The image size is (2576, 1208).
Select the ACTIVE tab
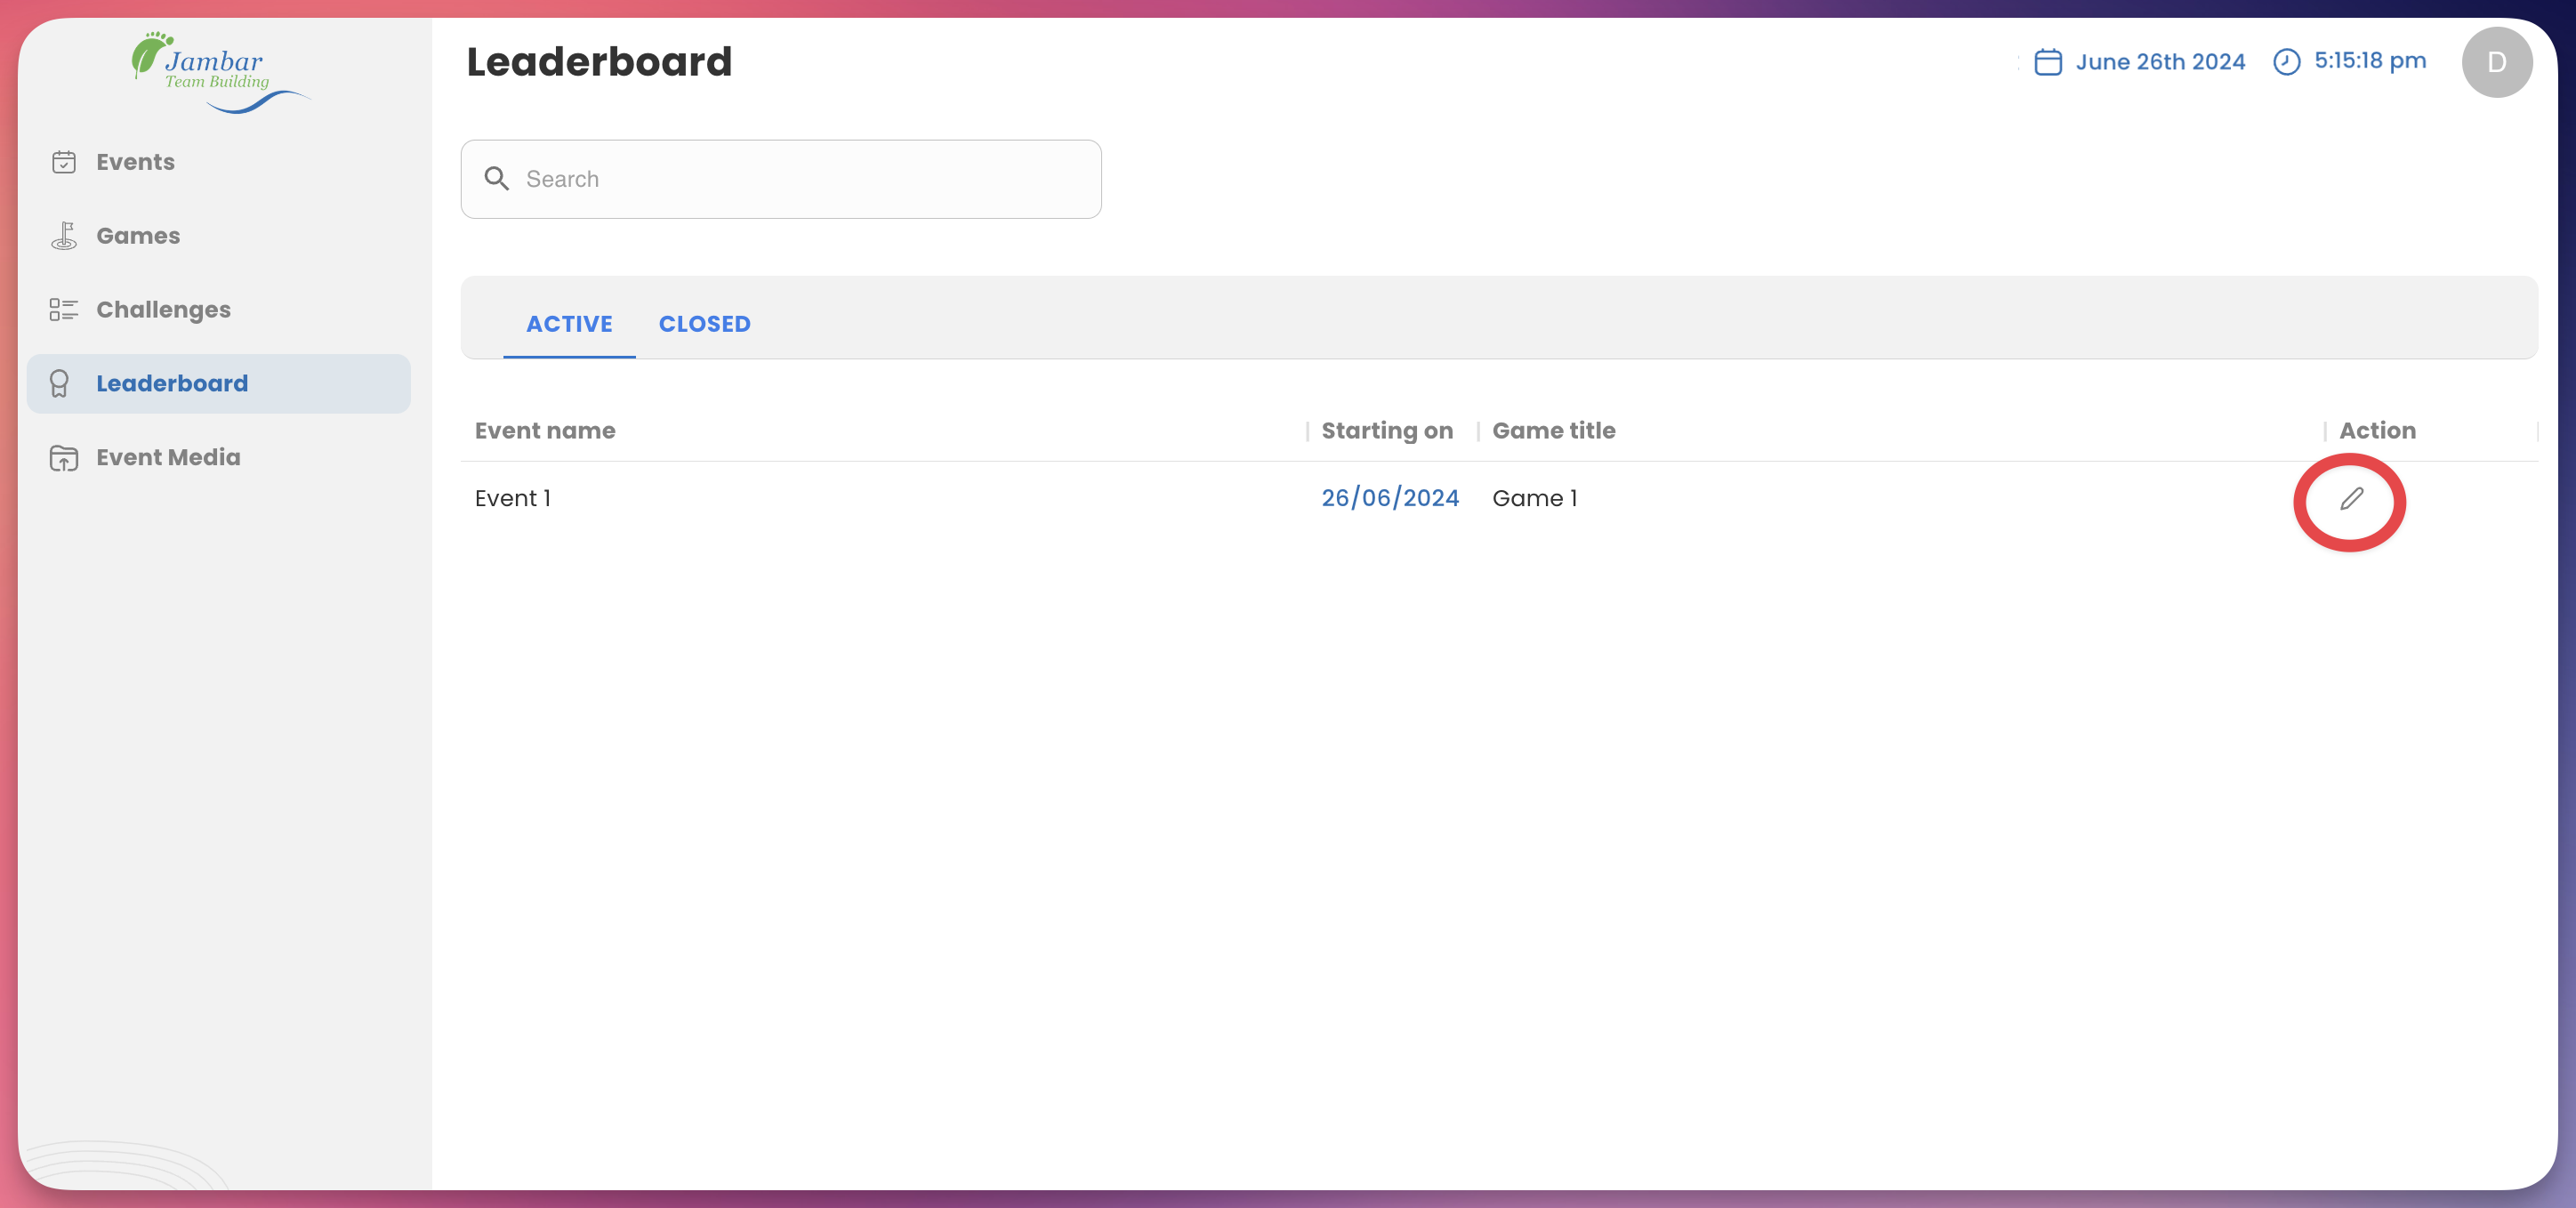[x=569, y=324]
